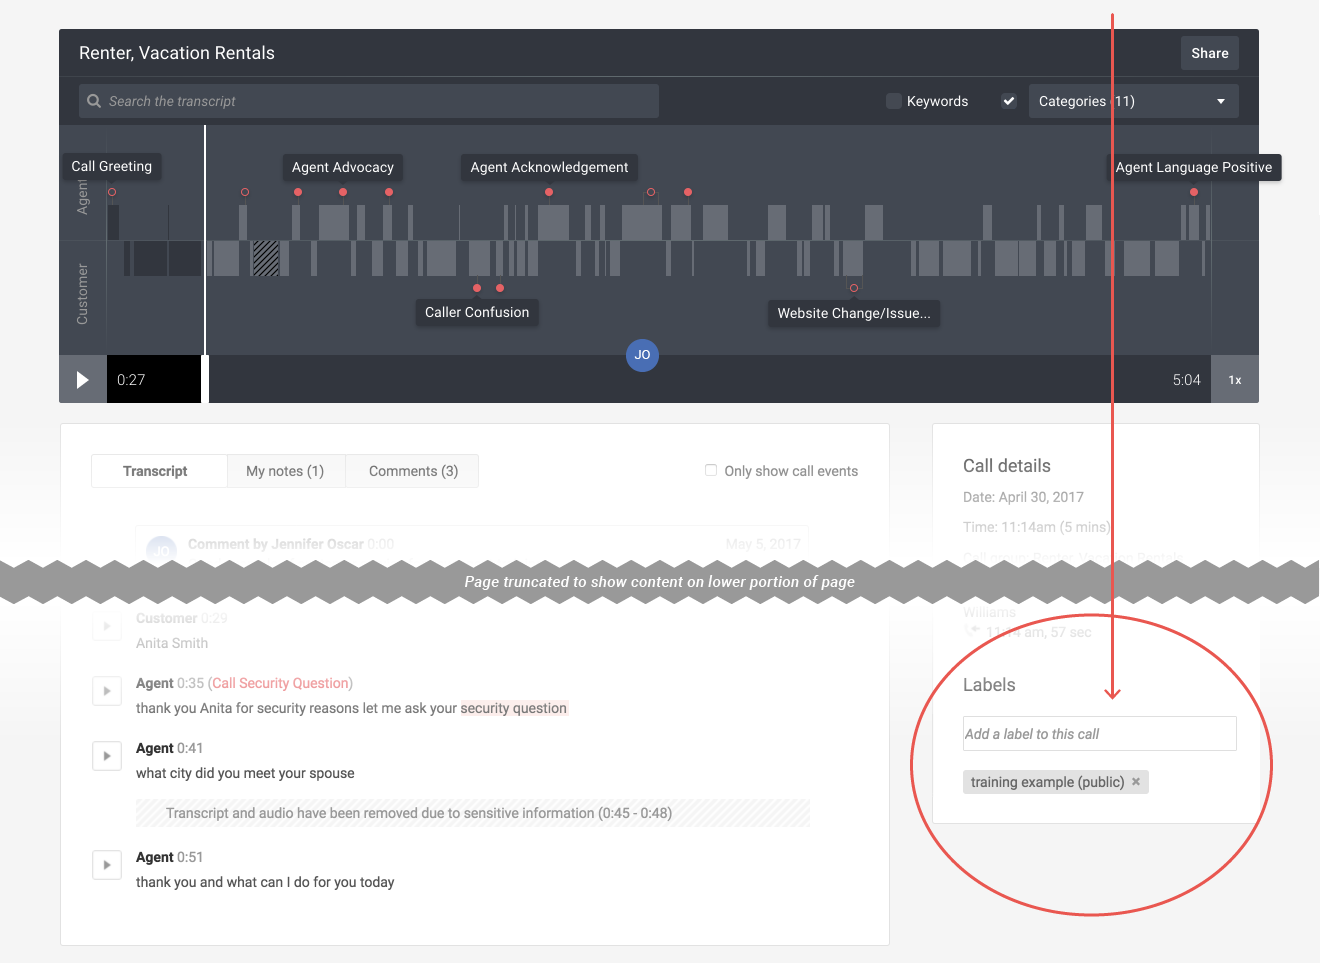Open the Call Security Question link
Screen dimensions: 1320x963
click(280, 682)
